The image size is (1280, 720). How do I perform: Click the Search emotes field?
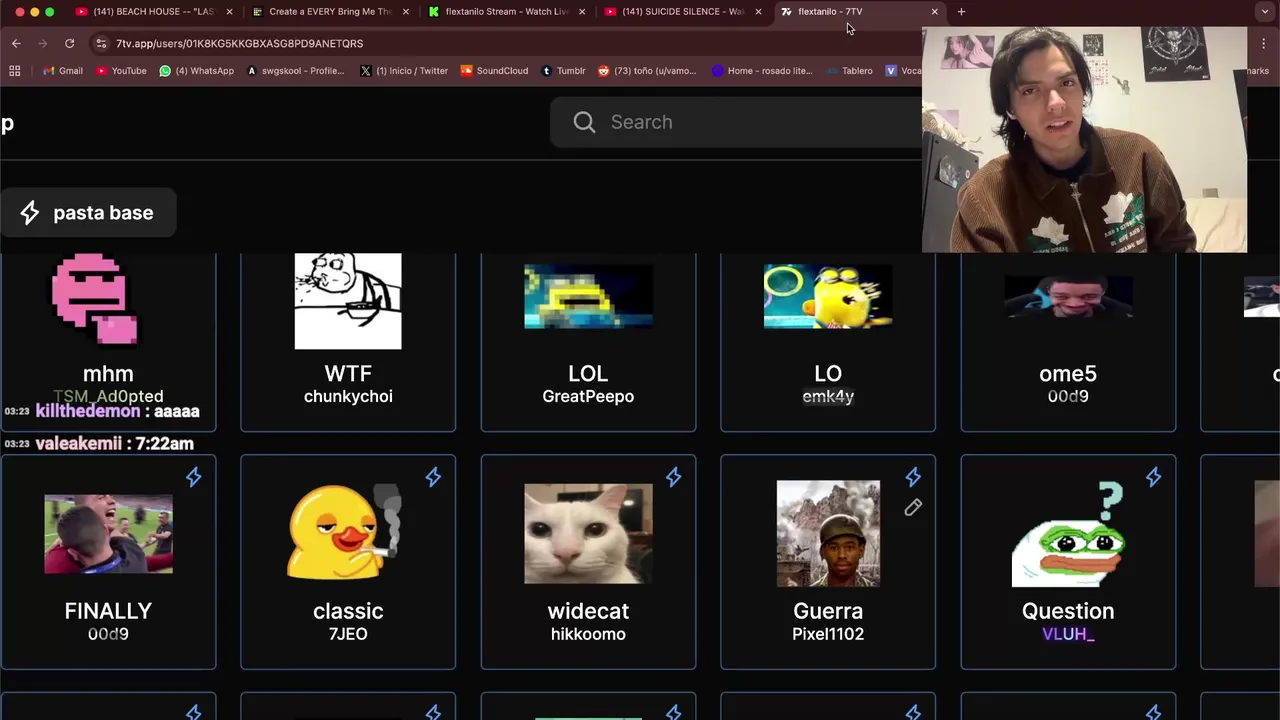point(736,122)
